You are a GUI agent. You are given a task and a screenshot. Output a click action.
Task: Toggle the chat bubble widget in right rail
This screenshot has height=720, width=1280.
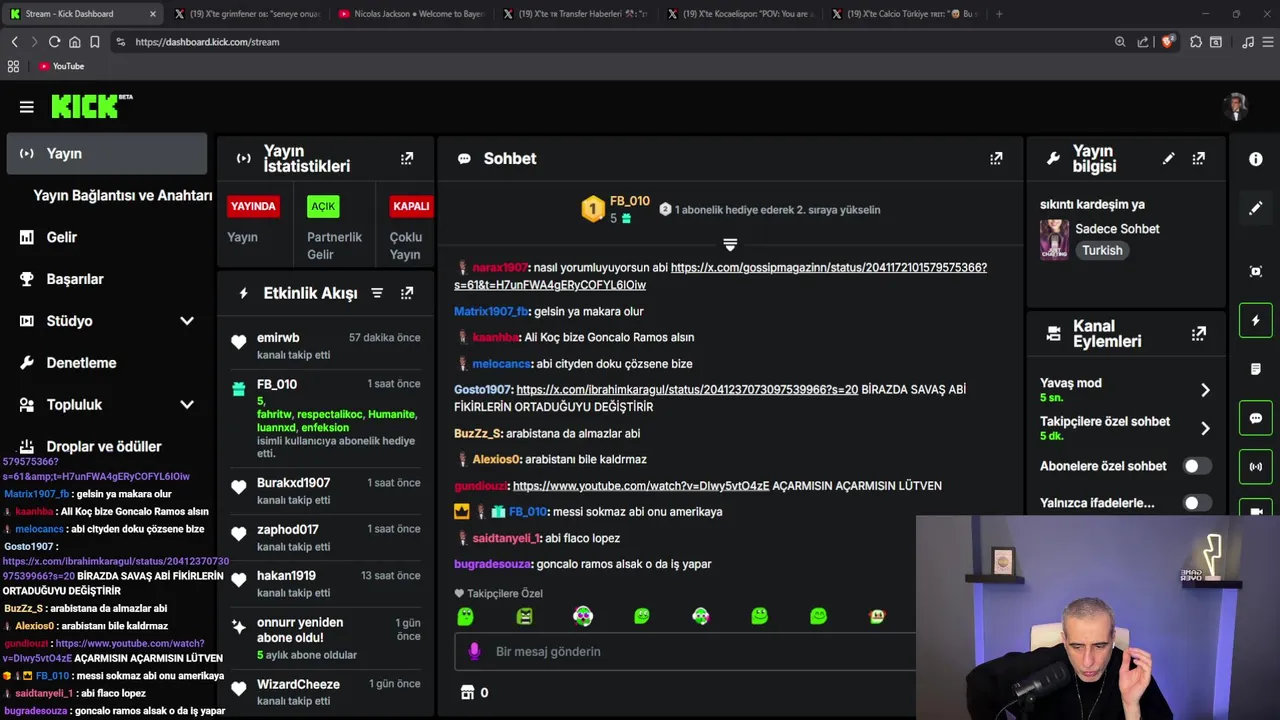click(1256, 418)
